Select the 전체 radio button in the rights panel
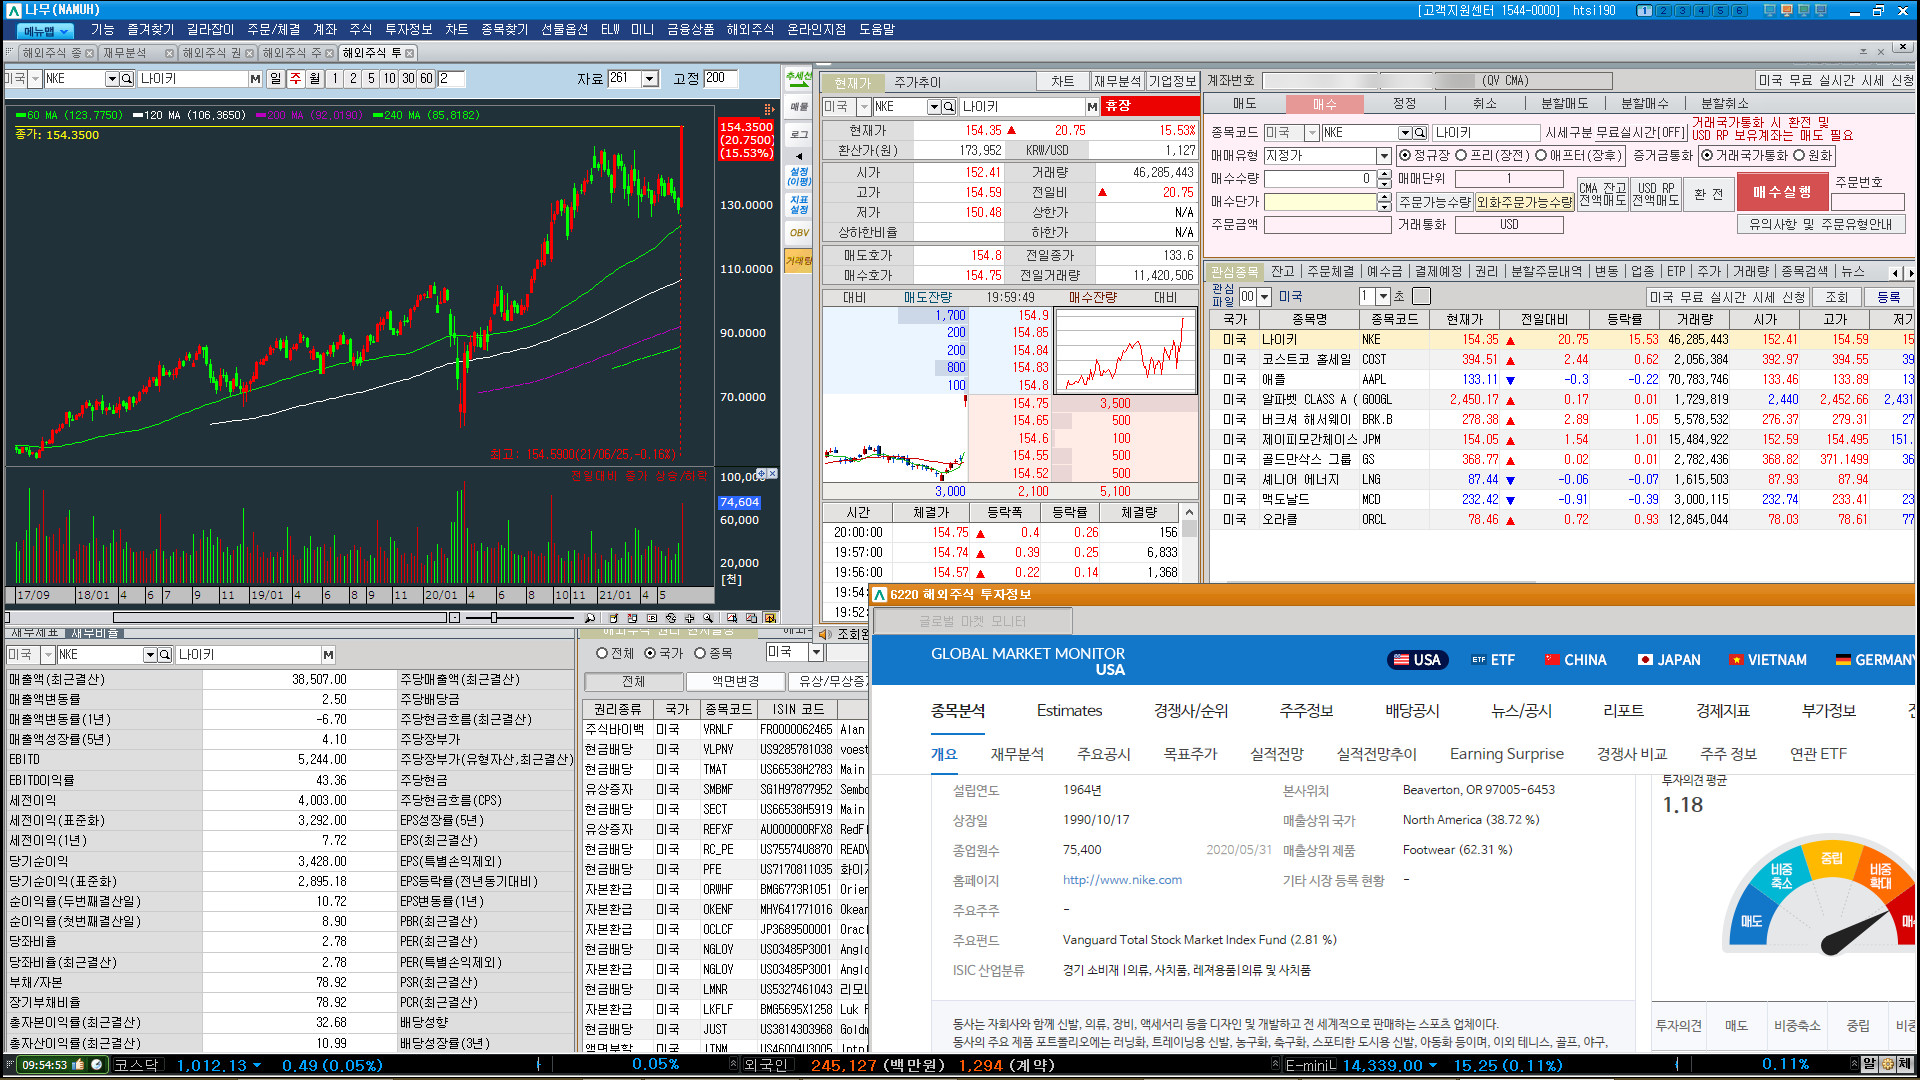This screenshot has height=1080, width=1920. click(602, 653)
